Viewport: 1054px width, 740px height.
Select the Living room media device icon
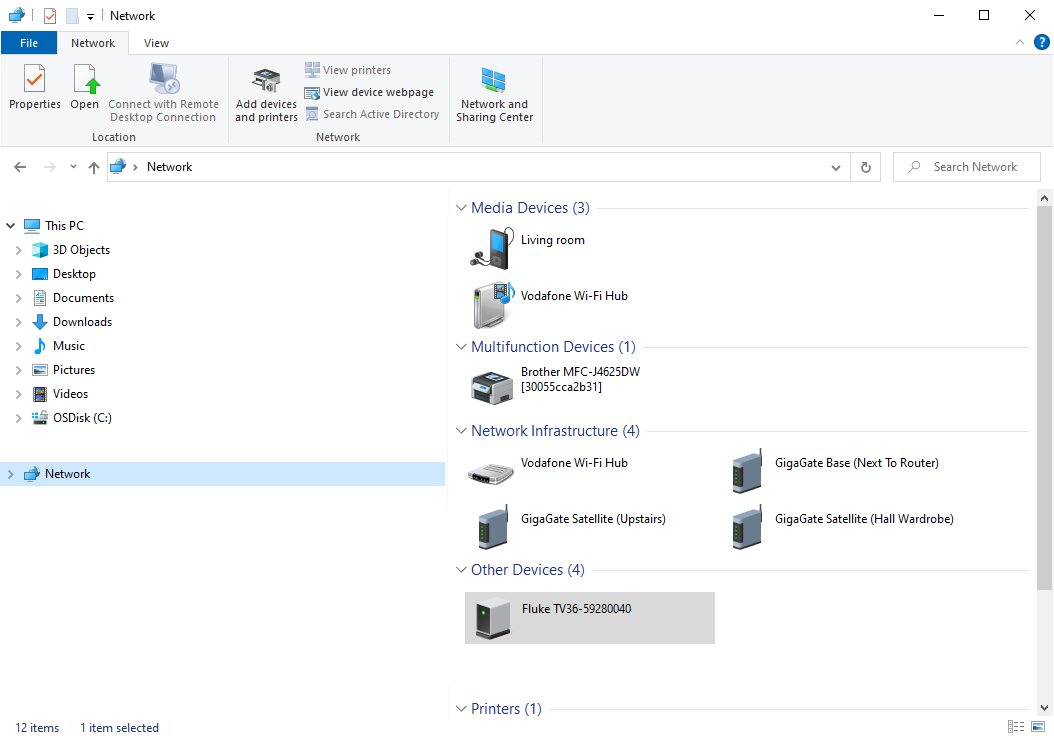(492, 248)
